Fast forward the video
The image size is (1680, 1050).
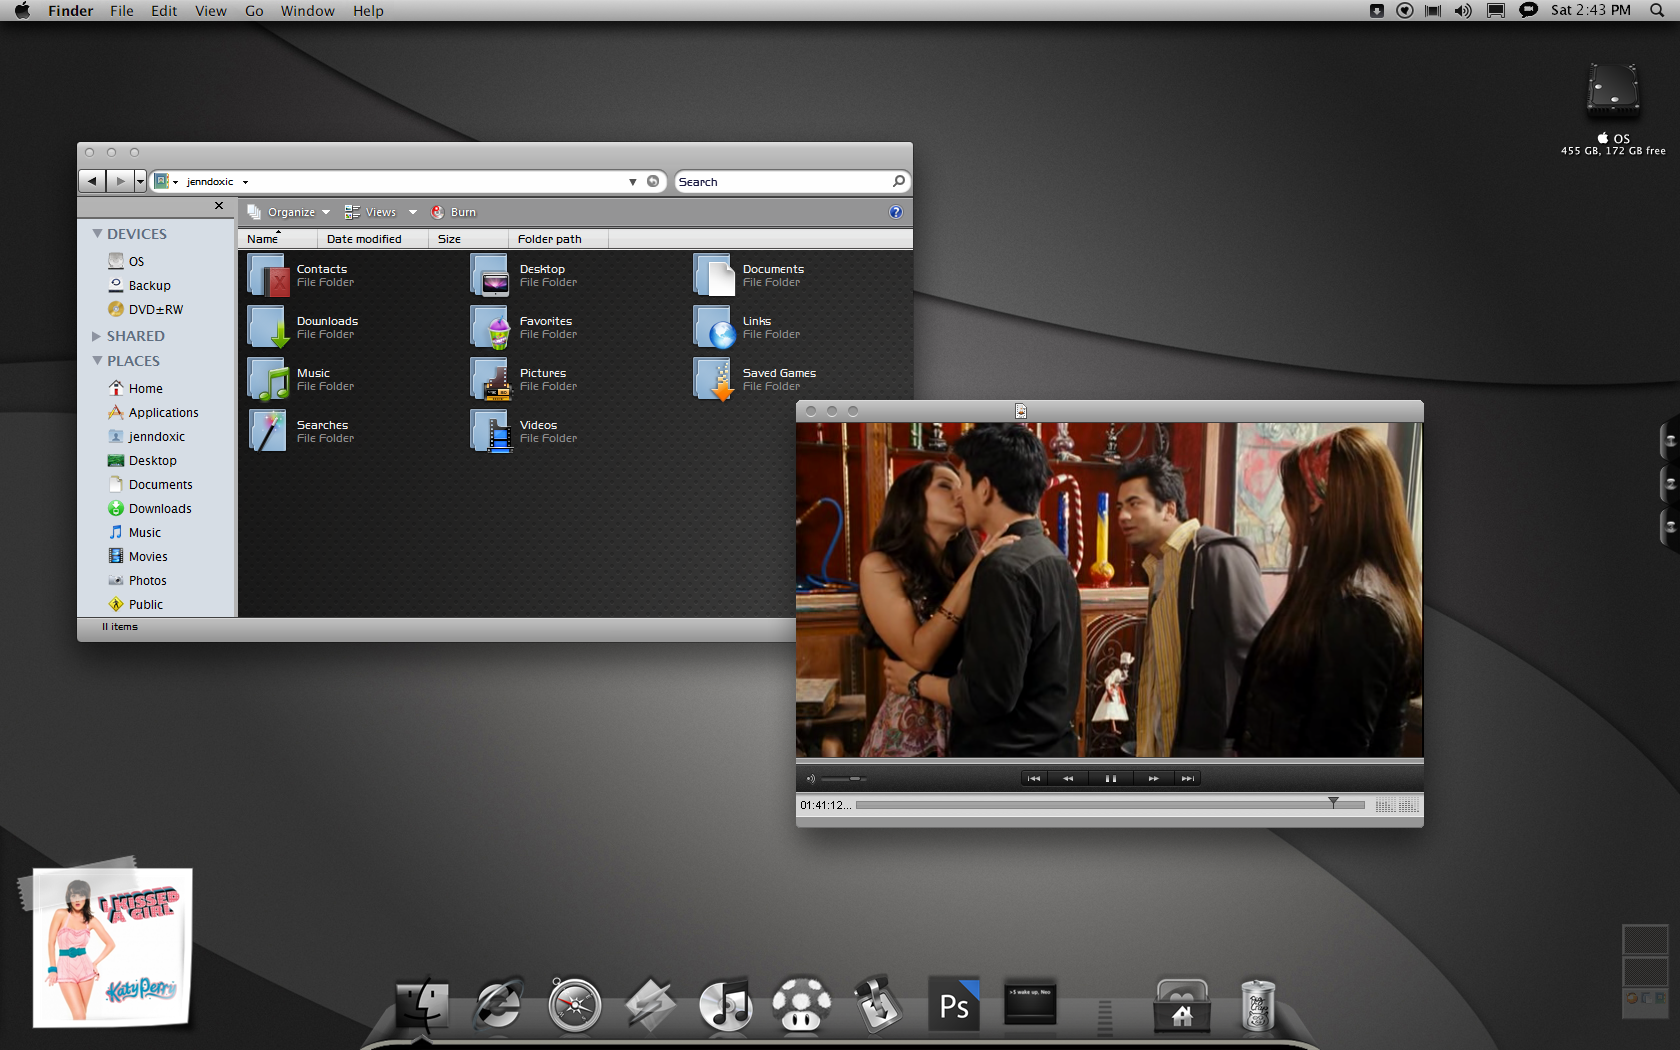(1153, 778)
